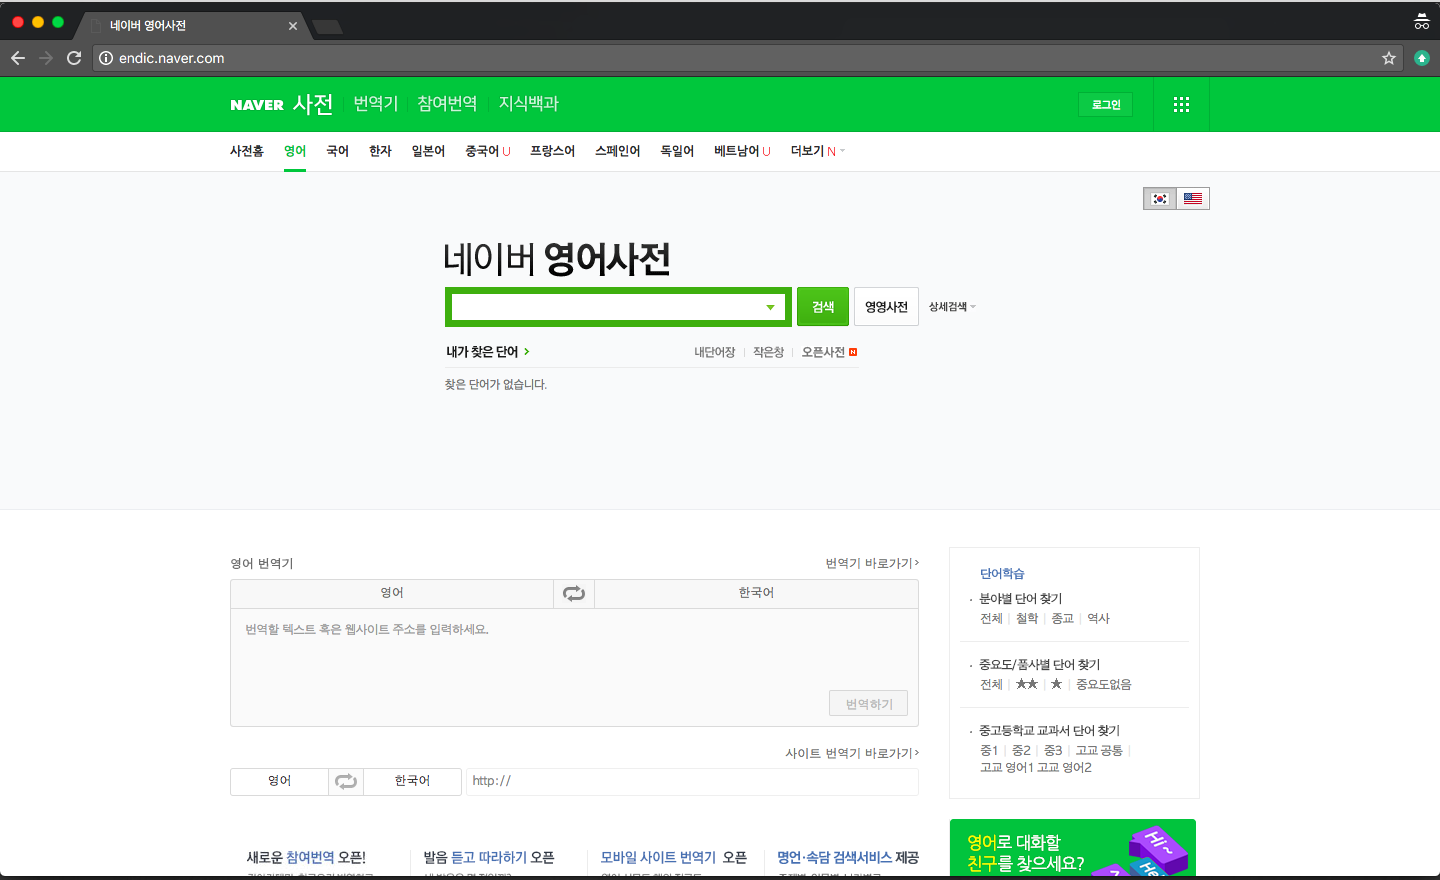The width and height of the screenshot is (1440, 880).
Task: Go to 참여번역 in the green header
Action: point(447,104)
